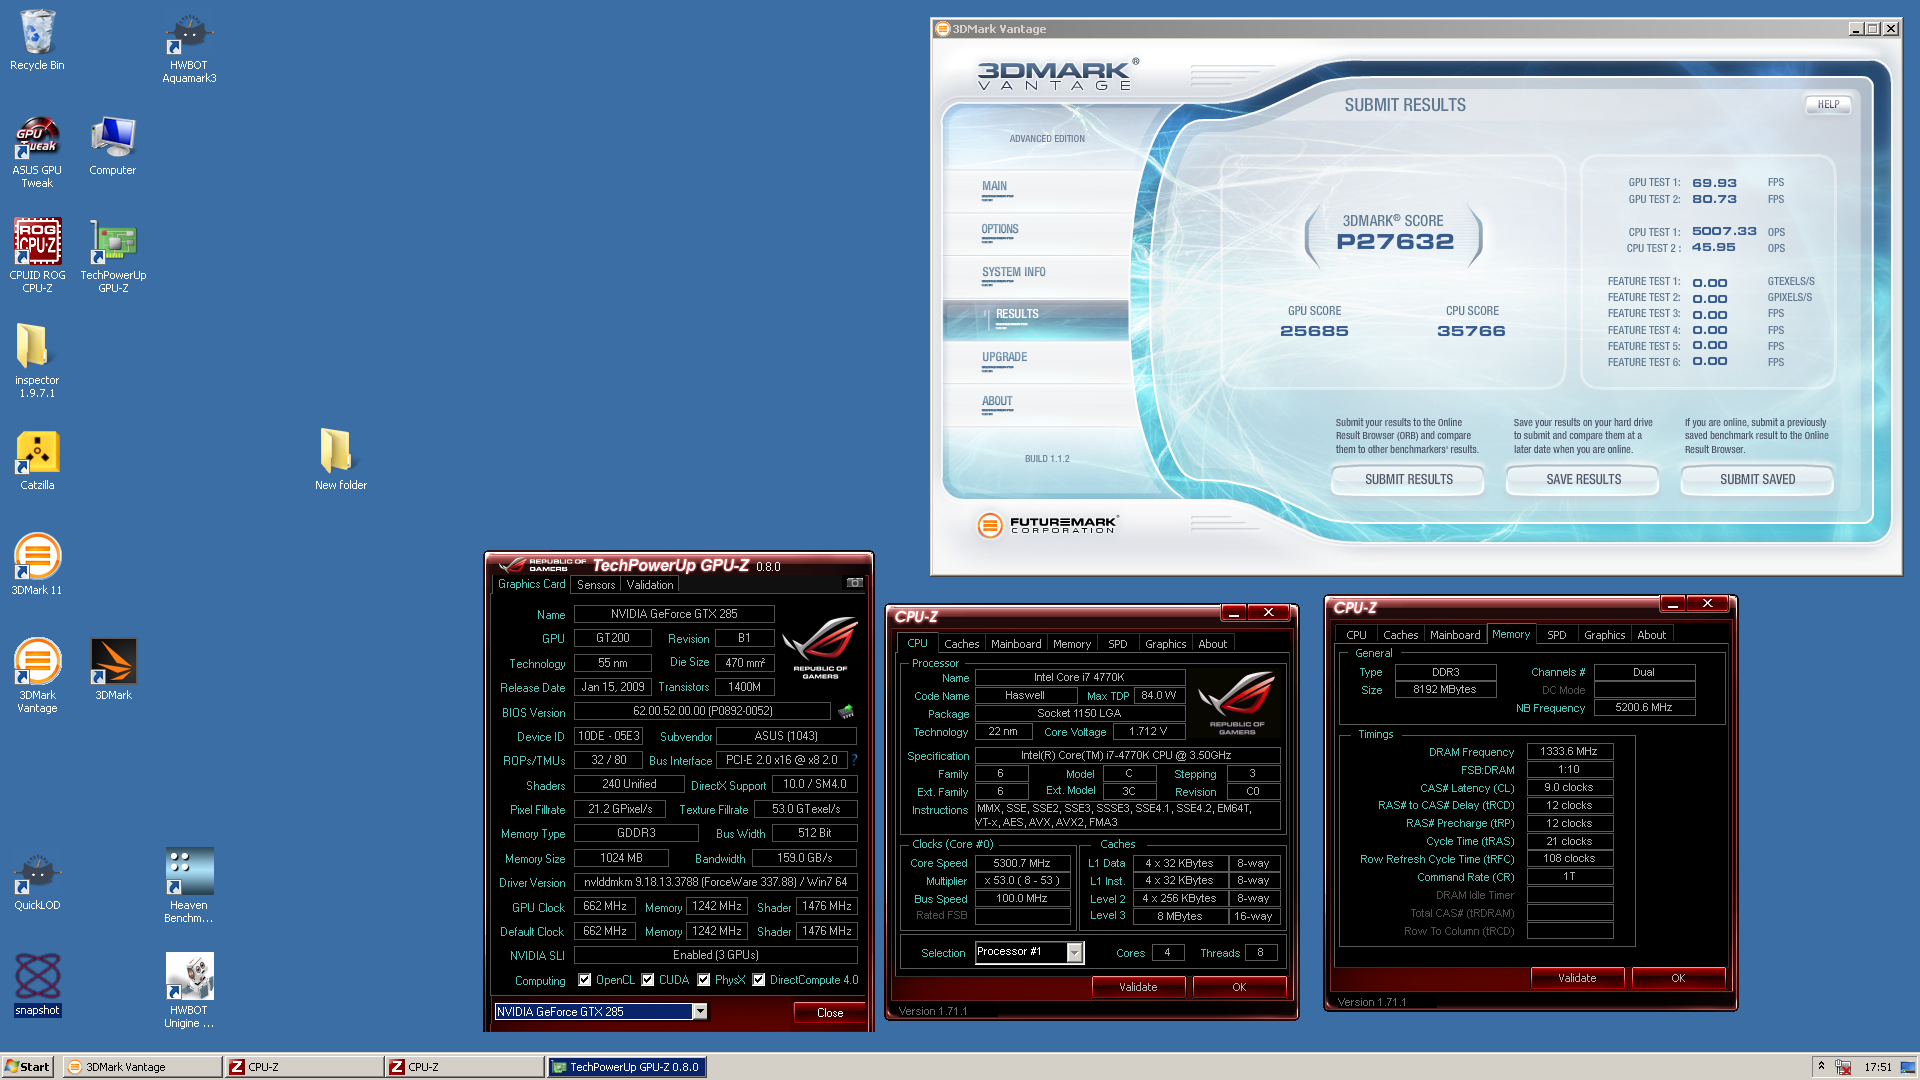Click CPU-Z Specification field value
The width and height of the screenshot is (1920, 1080).
click(x=1126, y=755)
